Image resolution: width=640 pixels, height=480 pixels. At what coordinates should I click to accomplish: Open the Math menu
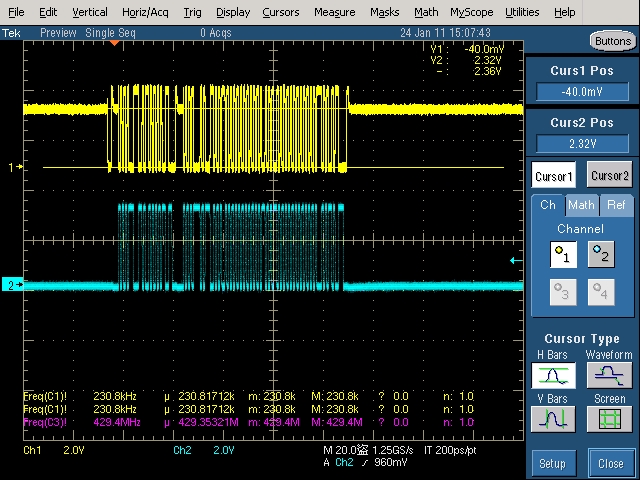[x=426, y=12]
